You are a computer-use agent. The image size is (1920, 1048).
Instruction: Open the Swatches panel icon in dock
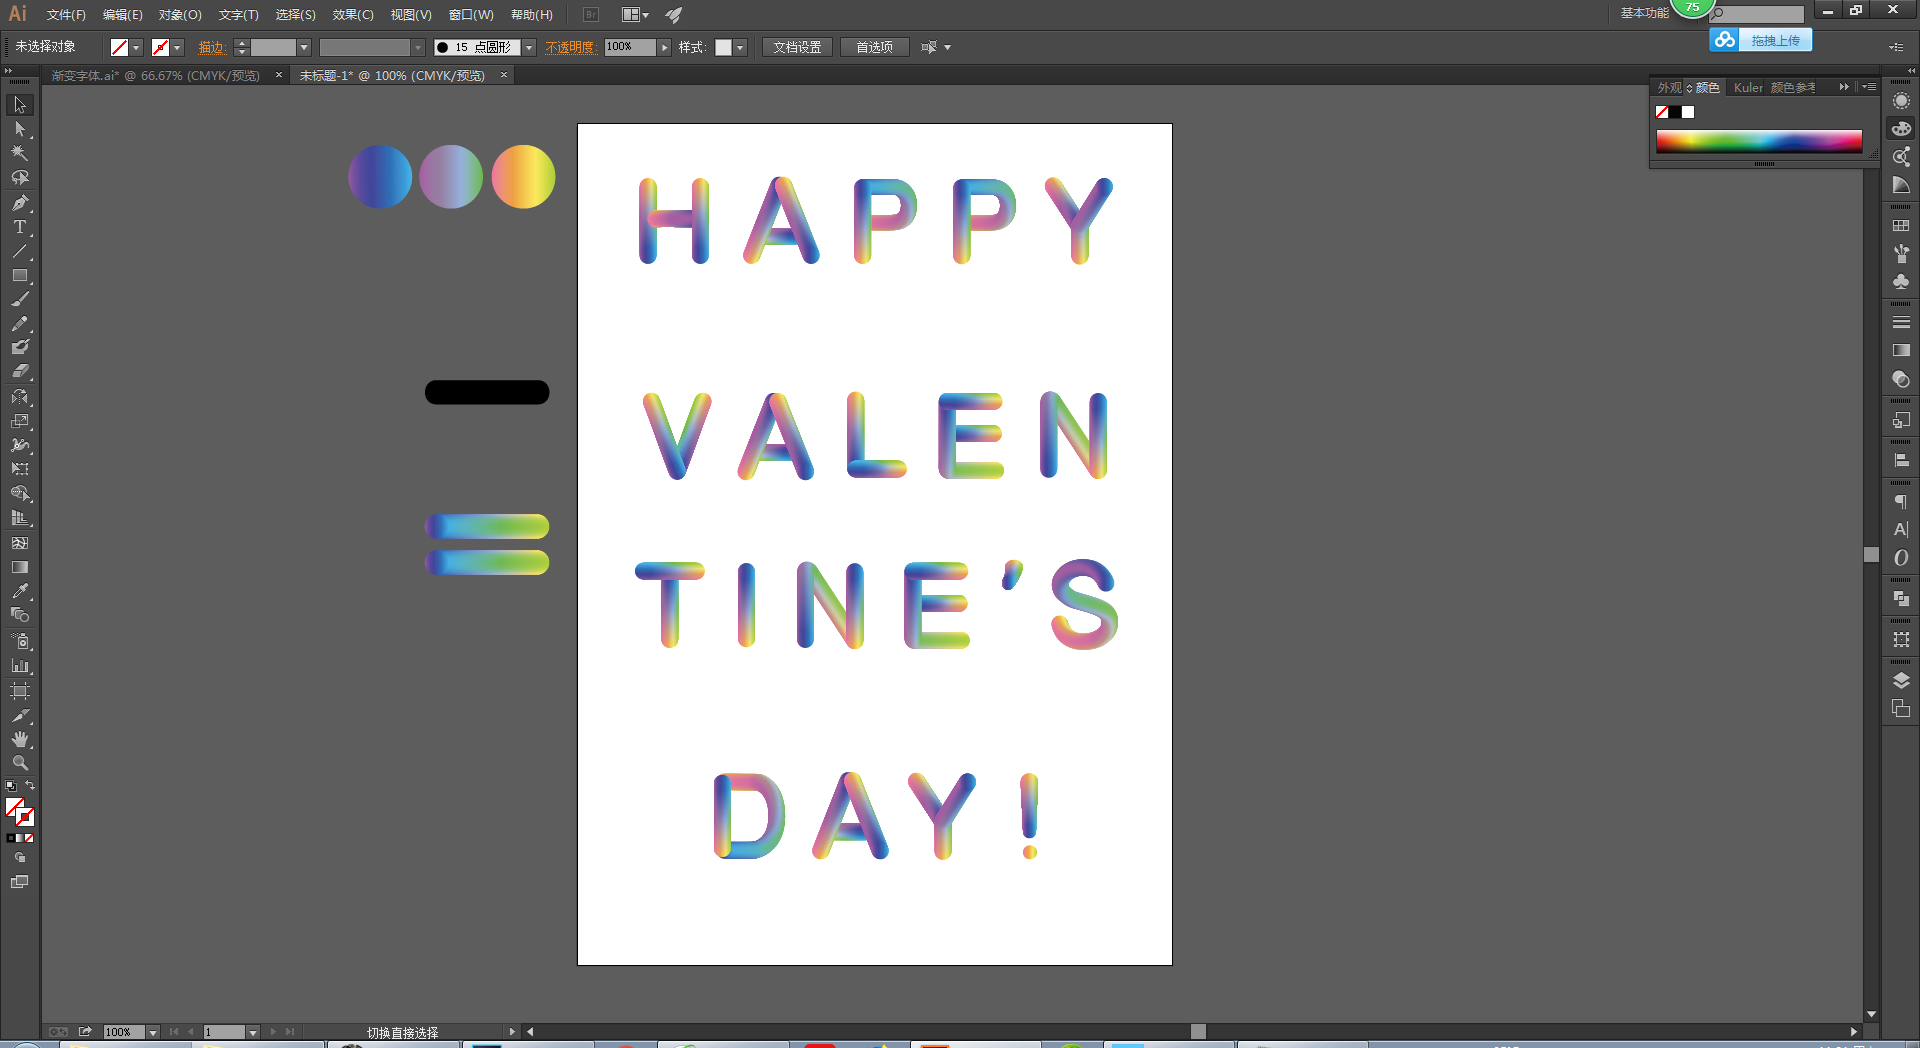click(x=1901, y=226)
